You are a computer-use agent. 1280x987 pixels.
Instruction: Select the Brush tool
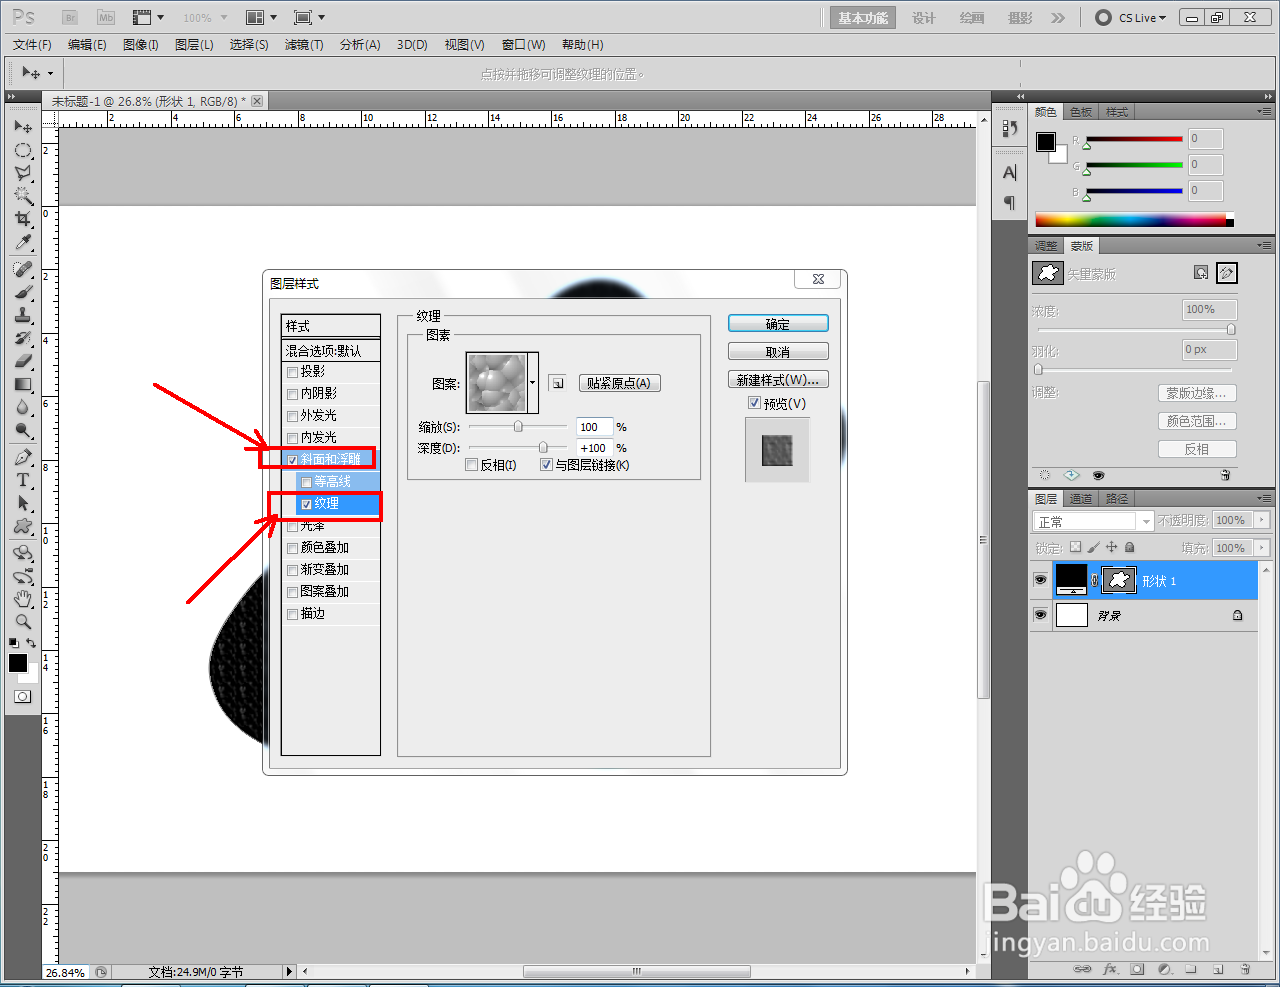tap(23, 292)
